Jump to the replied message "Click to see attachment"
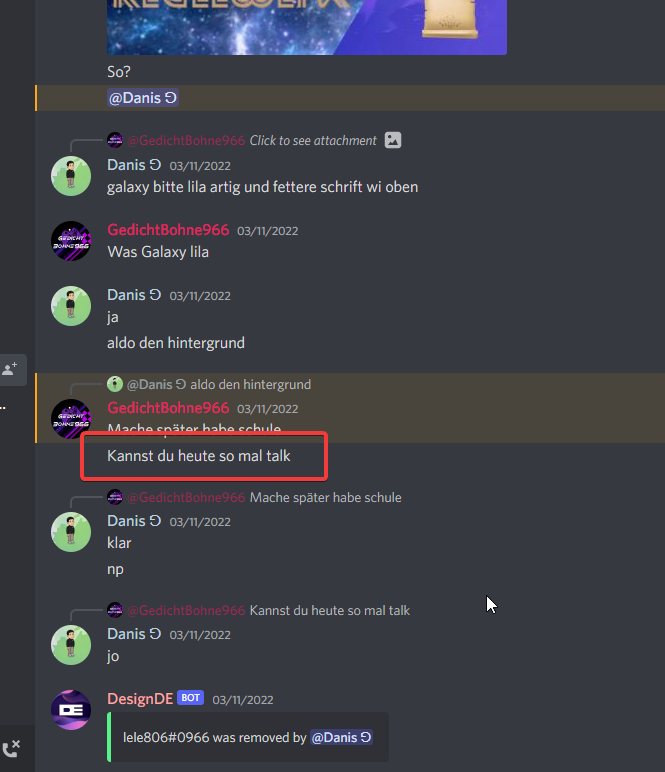This screenshot has height=772, width=665. pyautogui.click(x=313, y=140)
